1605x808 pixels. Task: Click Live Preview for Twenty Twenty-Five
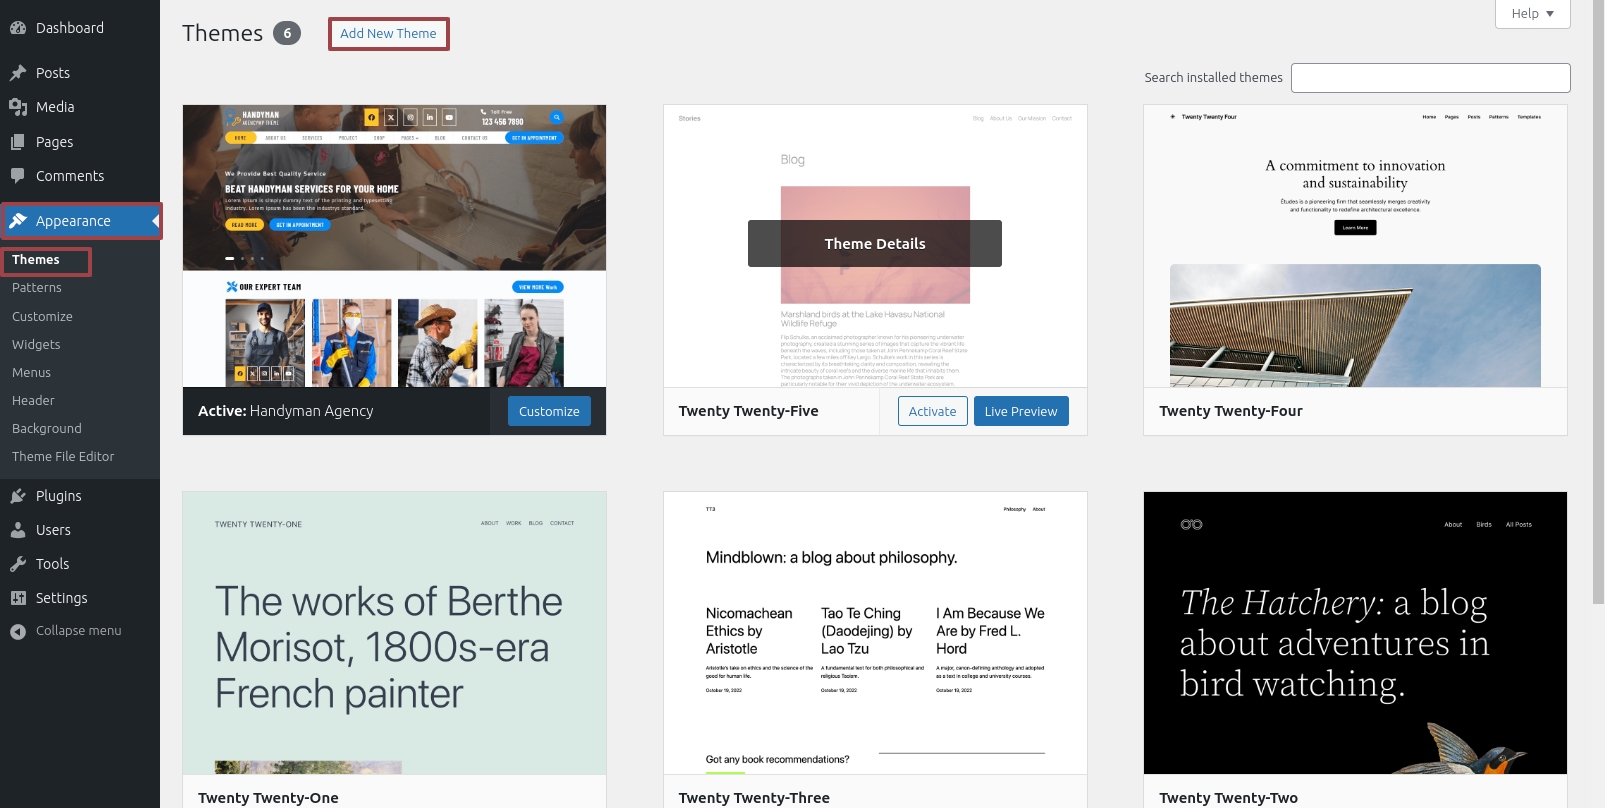click(x=1021, y=411)
